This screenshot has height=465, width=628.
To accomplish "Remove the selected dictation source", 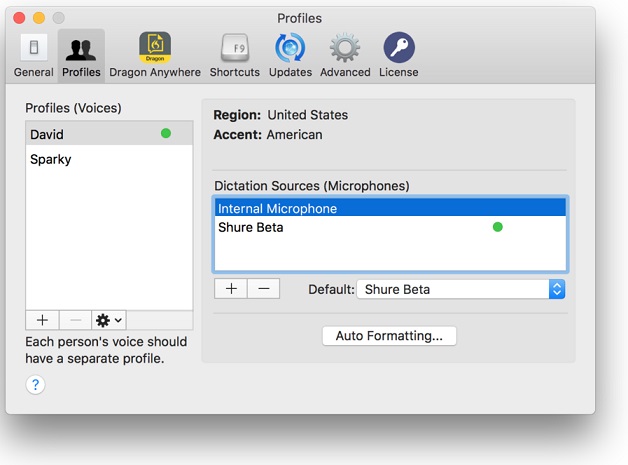I will pos(264,289).
